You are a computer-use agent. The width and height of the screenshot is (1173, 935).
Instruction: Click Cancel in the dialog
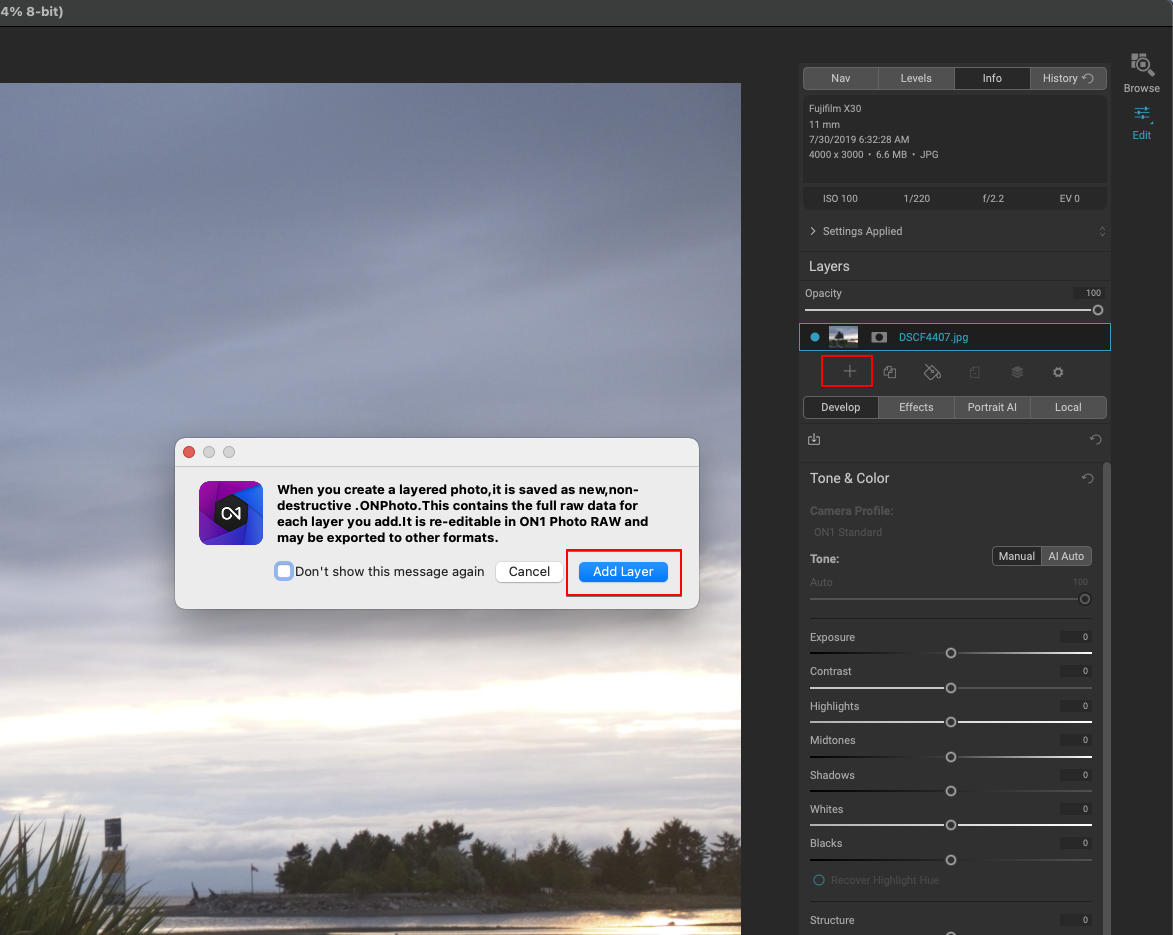coord(529,571)
